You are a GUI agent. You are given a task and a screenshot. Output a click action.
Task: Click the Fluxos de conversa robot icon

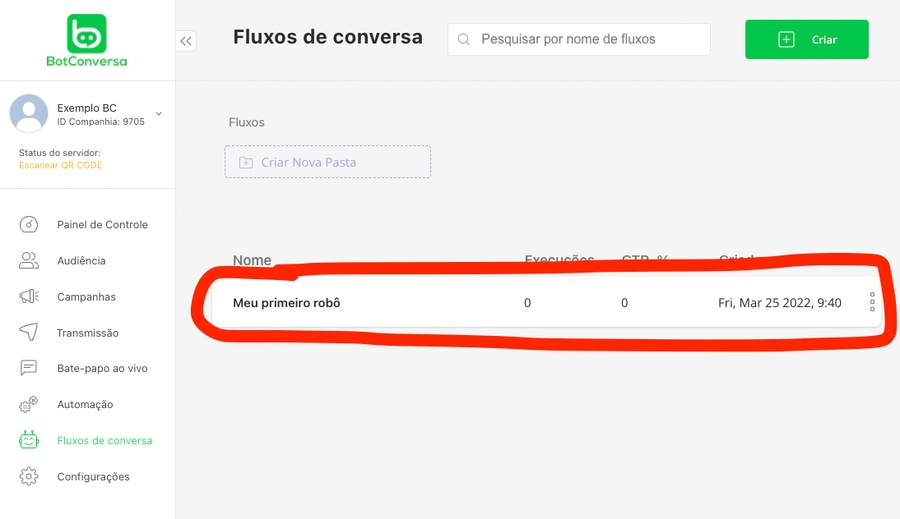[x=29, y=440]
